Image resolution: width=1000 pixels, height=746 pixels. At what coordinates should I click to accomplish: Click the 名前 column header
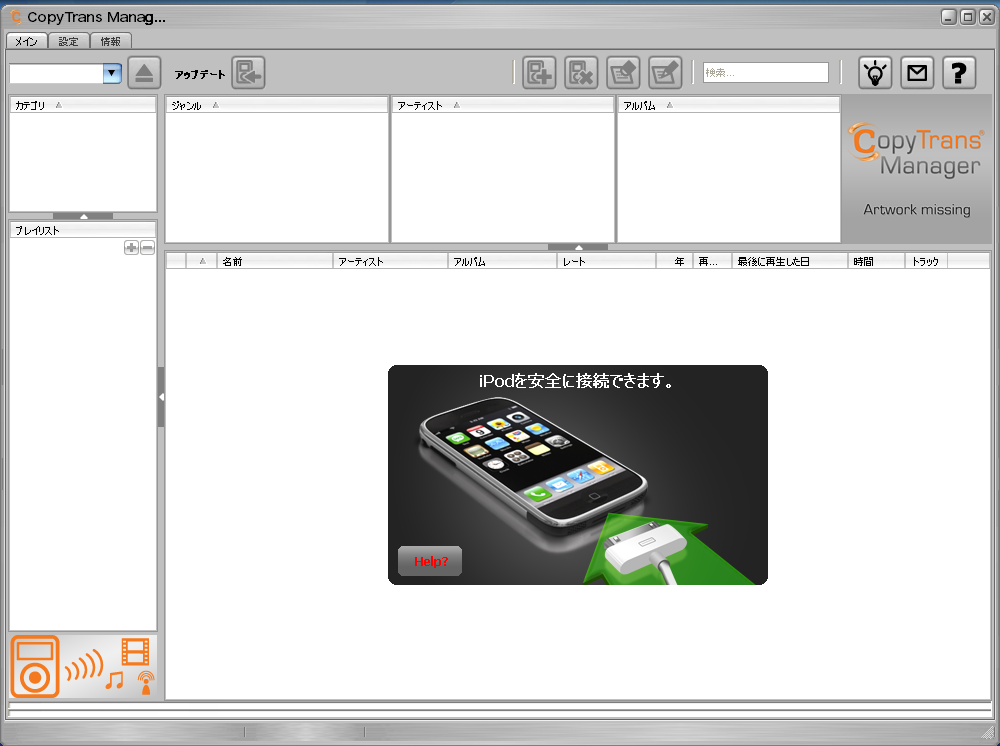pos(275,261)
